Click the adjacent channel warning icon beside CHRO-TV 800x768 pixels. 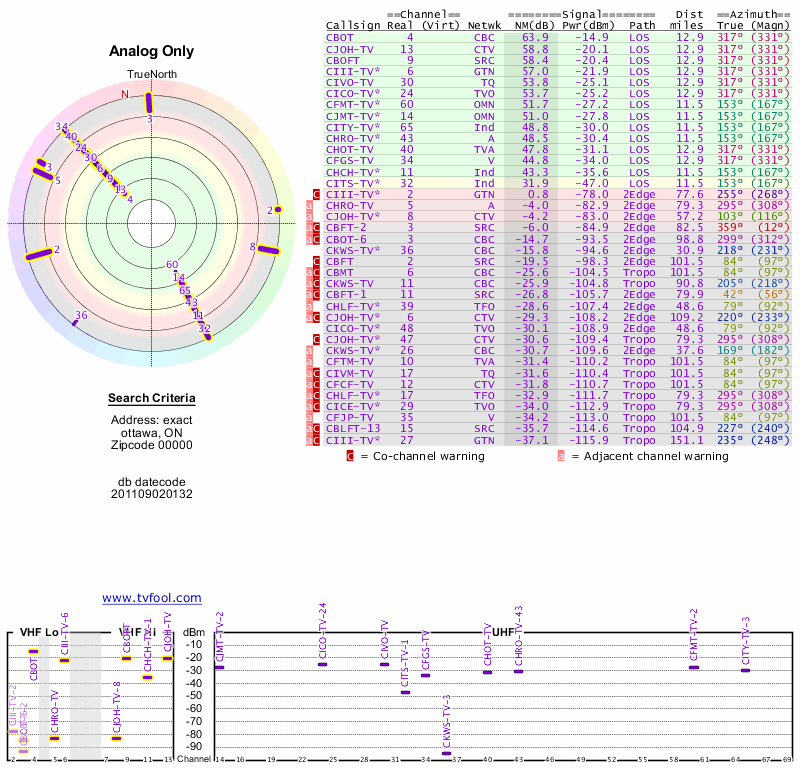pyautogui.click(x=309, y=206)
